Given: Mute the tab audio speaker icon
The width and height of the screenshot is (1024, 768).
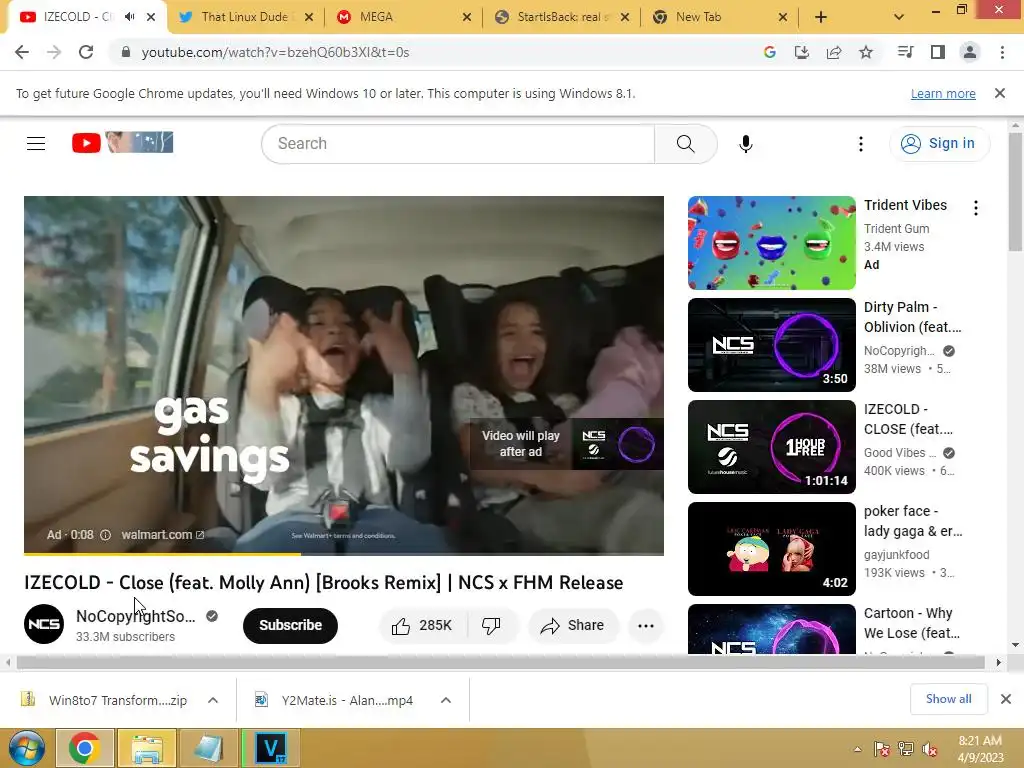Looking at the screenshot, I should (x=130, y=17).
